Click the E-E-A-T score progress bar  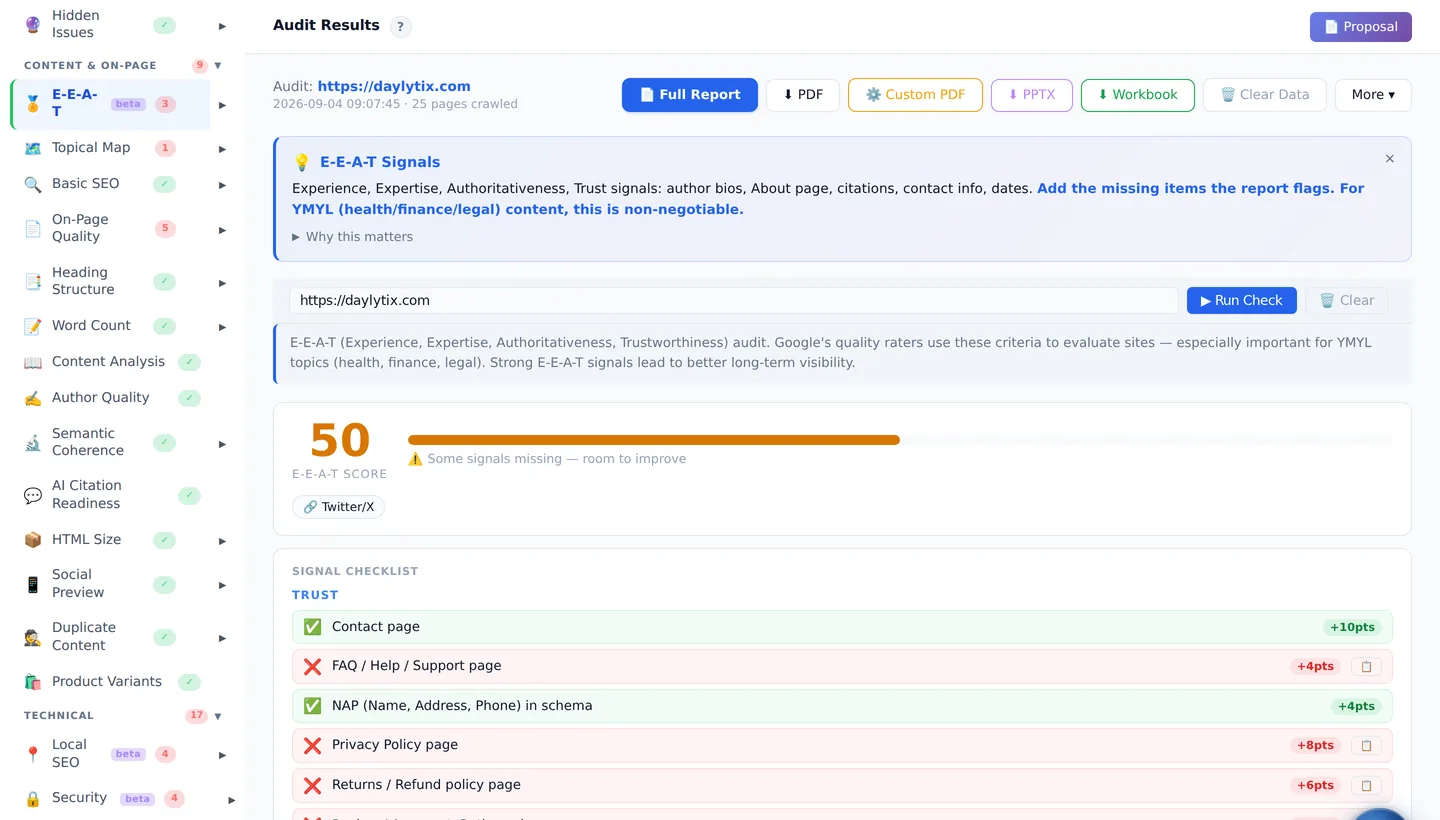click(x=899, y=440)
